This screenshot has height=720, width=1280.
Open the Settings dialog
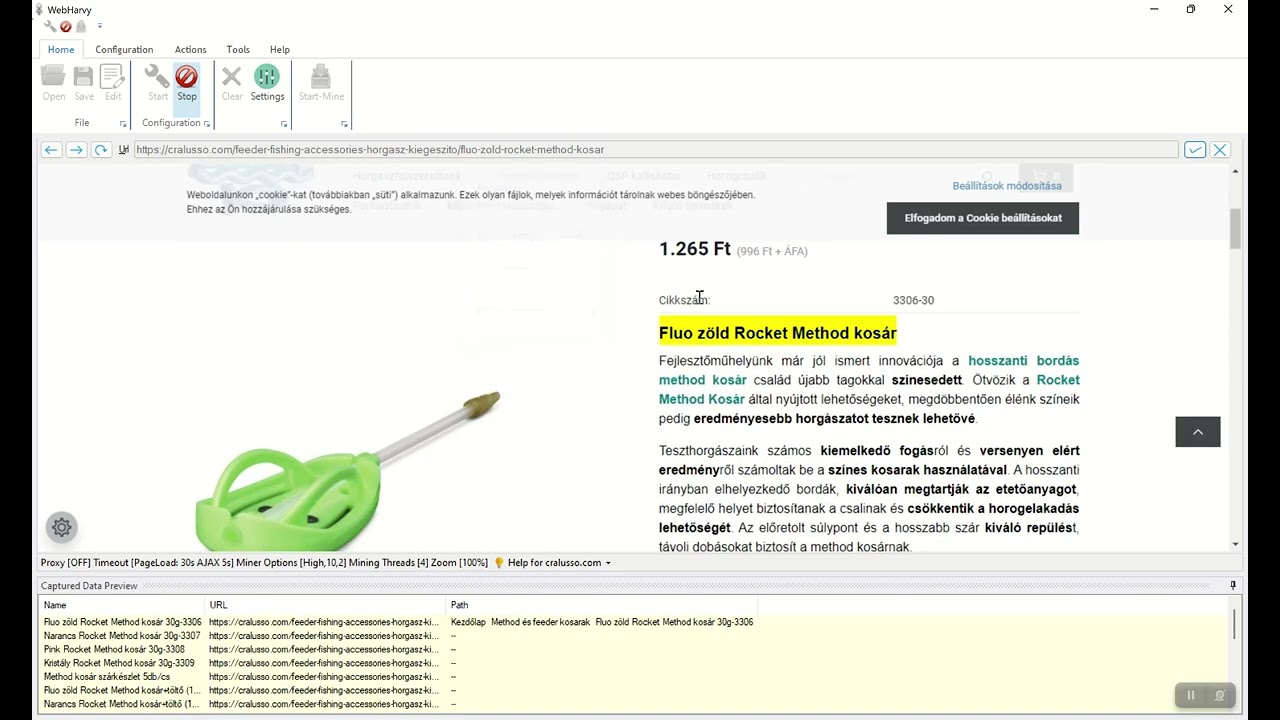267,82
